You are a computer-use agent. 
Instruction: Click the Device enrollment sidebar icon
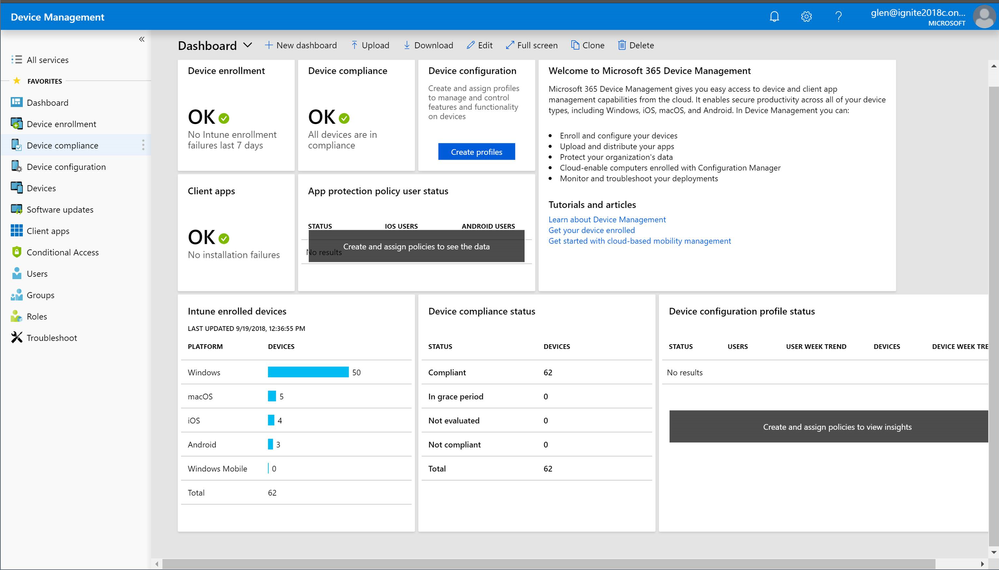[17, 124]
